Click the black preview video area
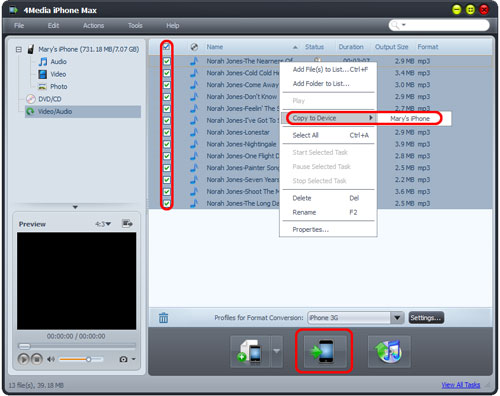The height and width of the screenshot is (396, 500). point(76,281)
